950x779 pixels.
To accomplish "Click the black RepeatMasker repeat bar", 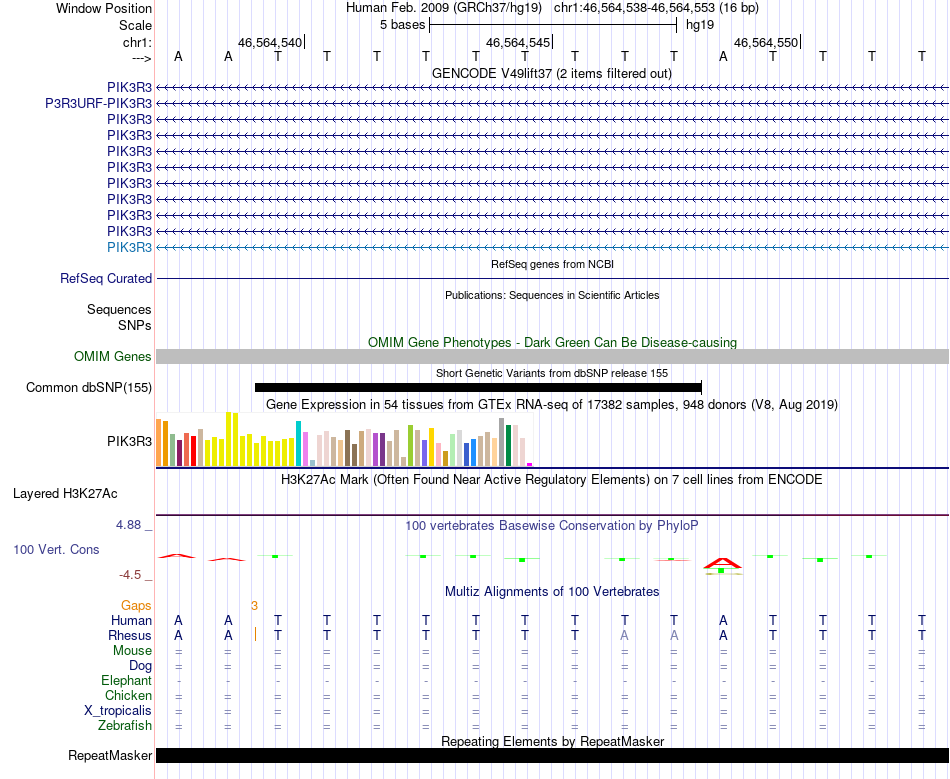I will (x=553, y=755).
